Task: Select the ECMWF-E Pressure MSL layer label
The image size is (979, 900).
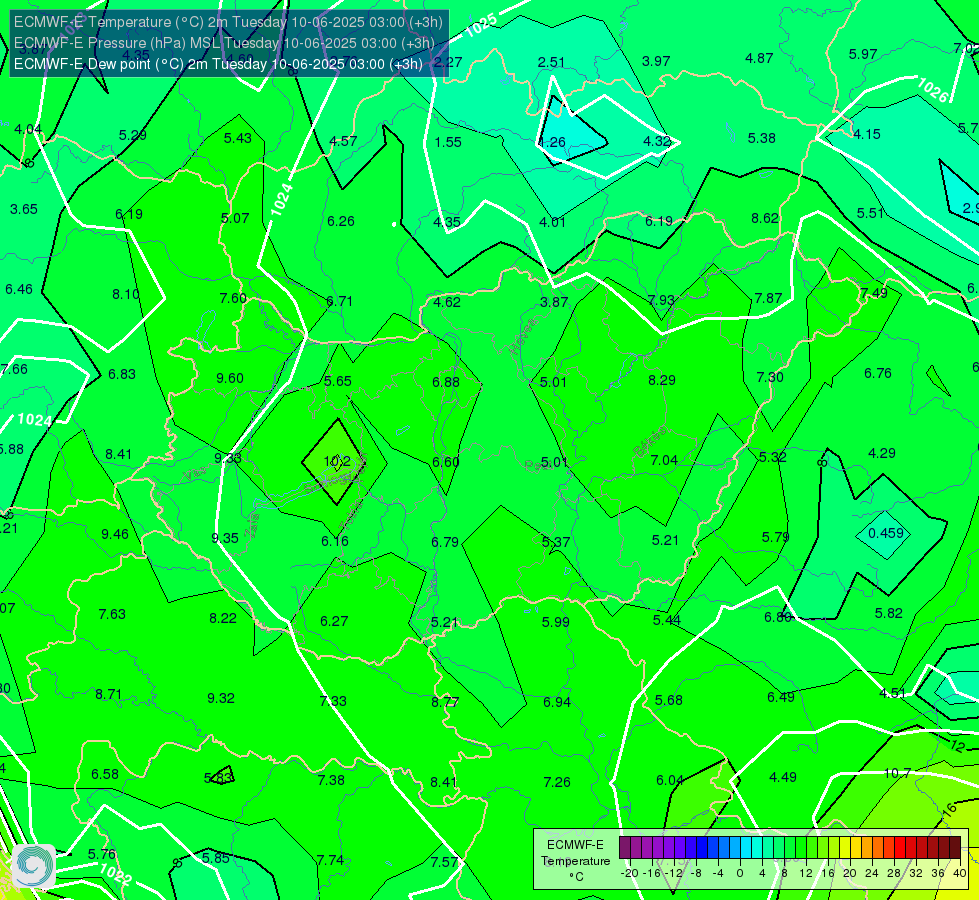Action: (x=224, y=43)
